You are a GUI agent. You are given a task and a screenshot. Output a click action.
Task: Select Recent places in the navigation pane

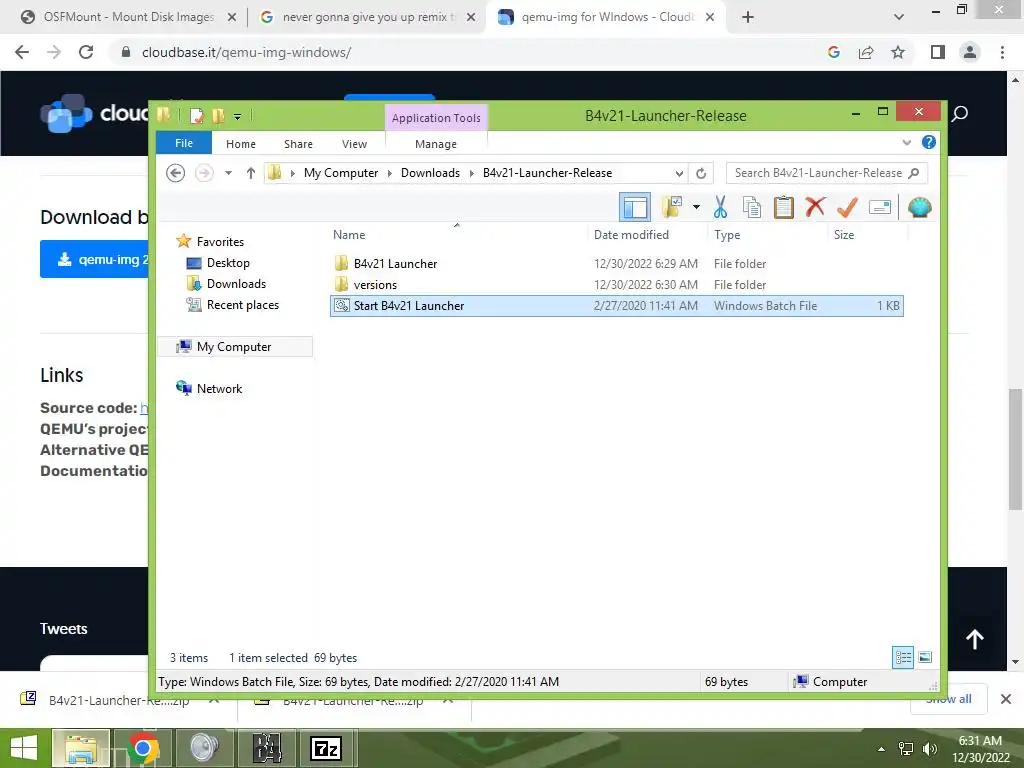tap(242, 304)
